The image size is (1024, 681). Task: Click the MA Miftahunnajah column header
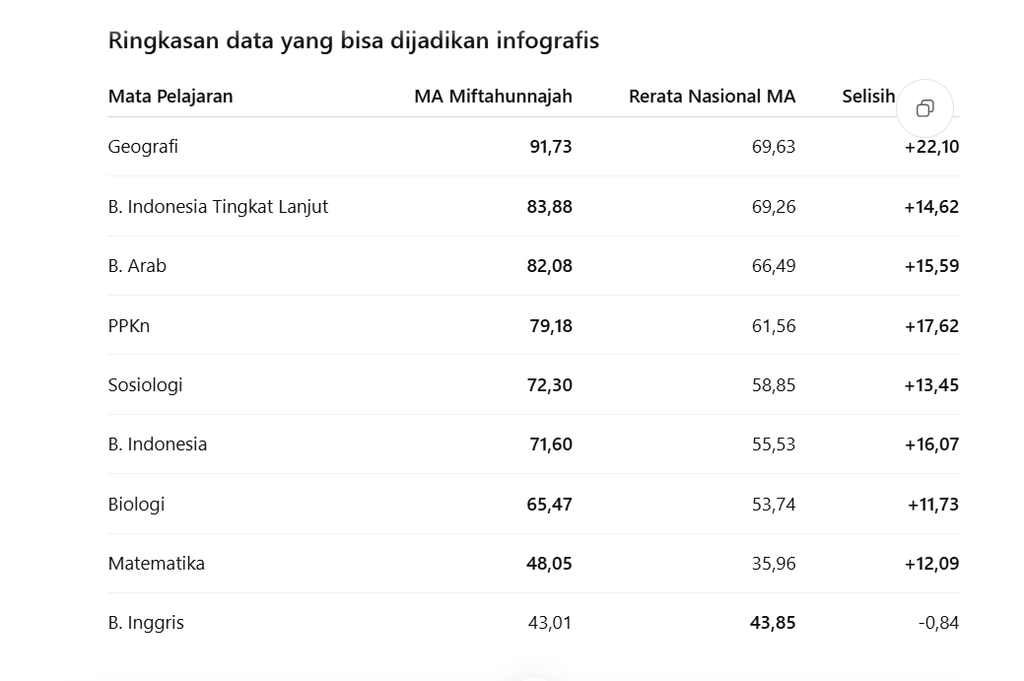493,97
